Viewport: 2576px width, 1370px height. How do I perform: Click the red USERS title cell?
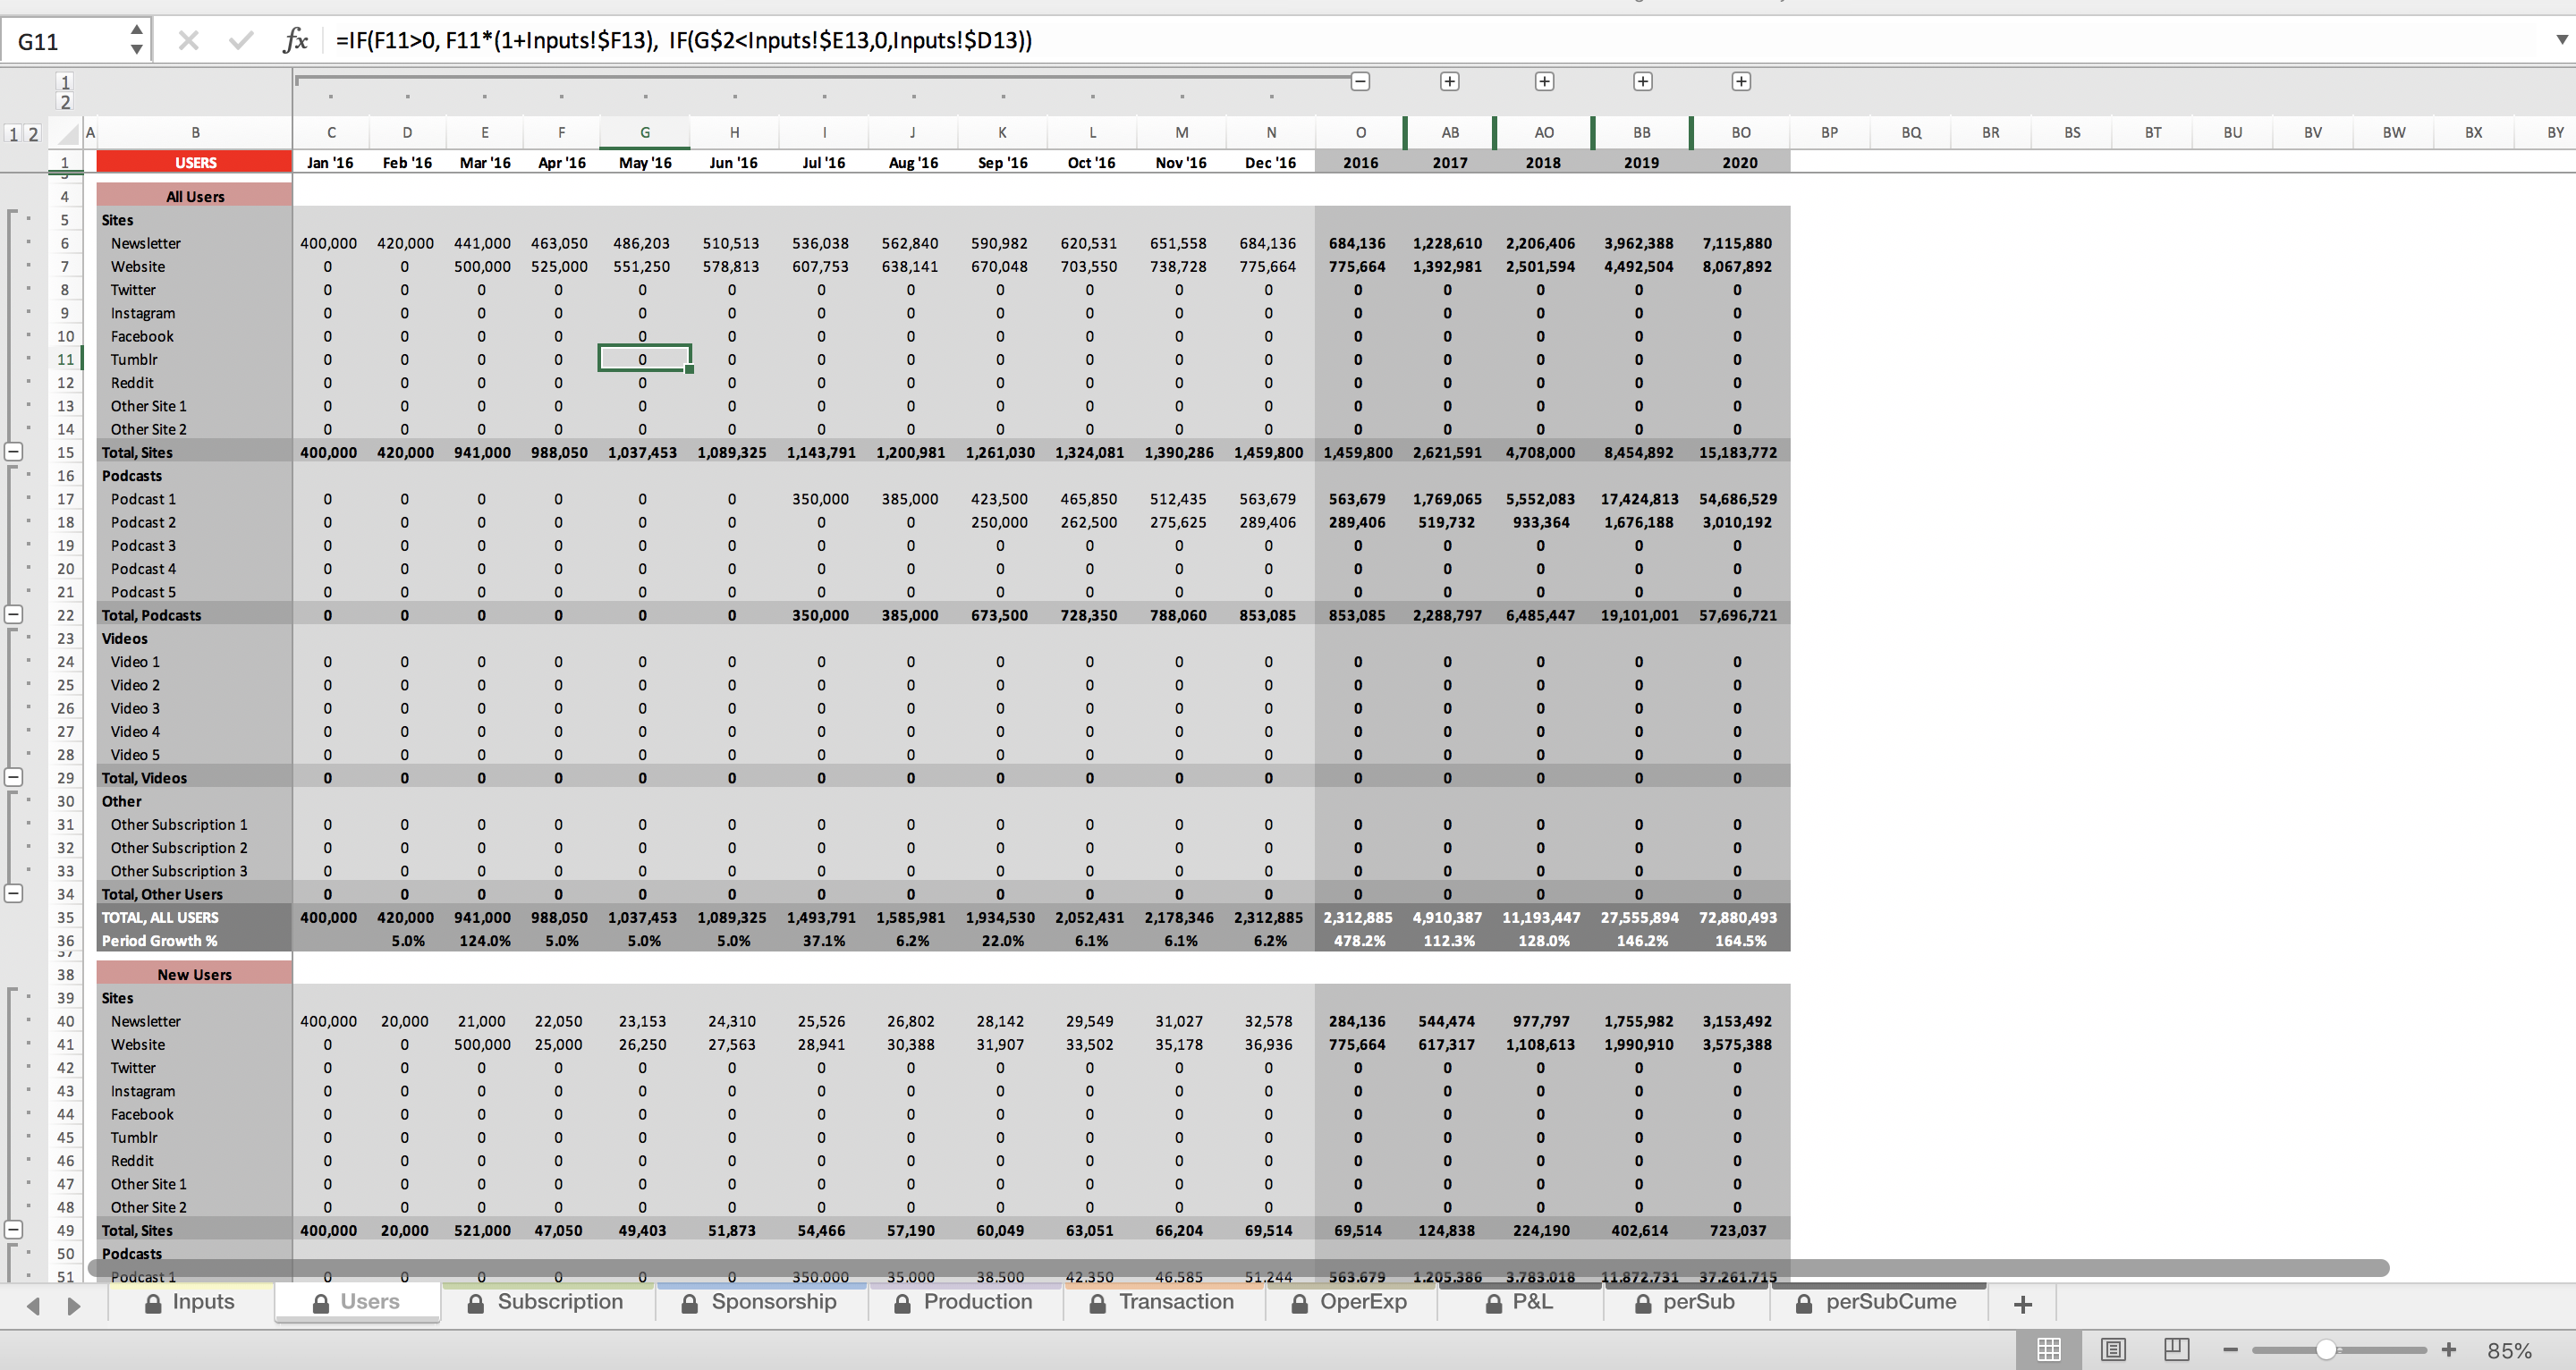tap(195, 162)
